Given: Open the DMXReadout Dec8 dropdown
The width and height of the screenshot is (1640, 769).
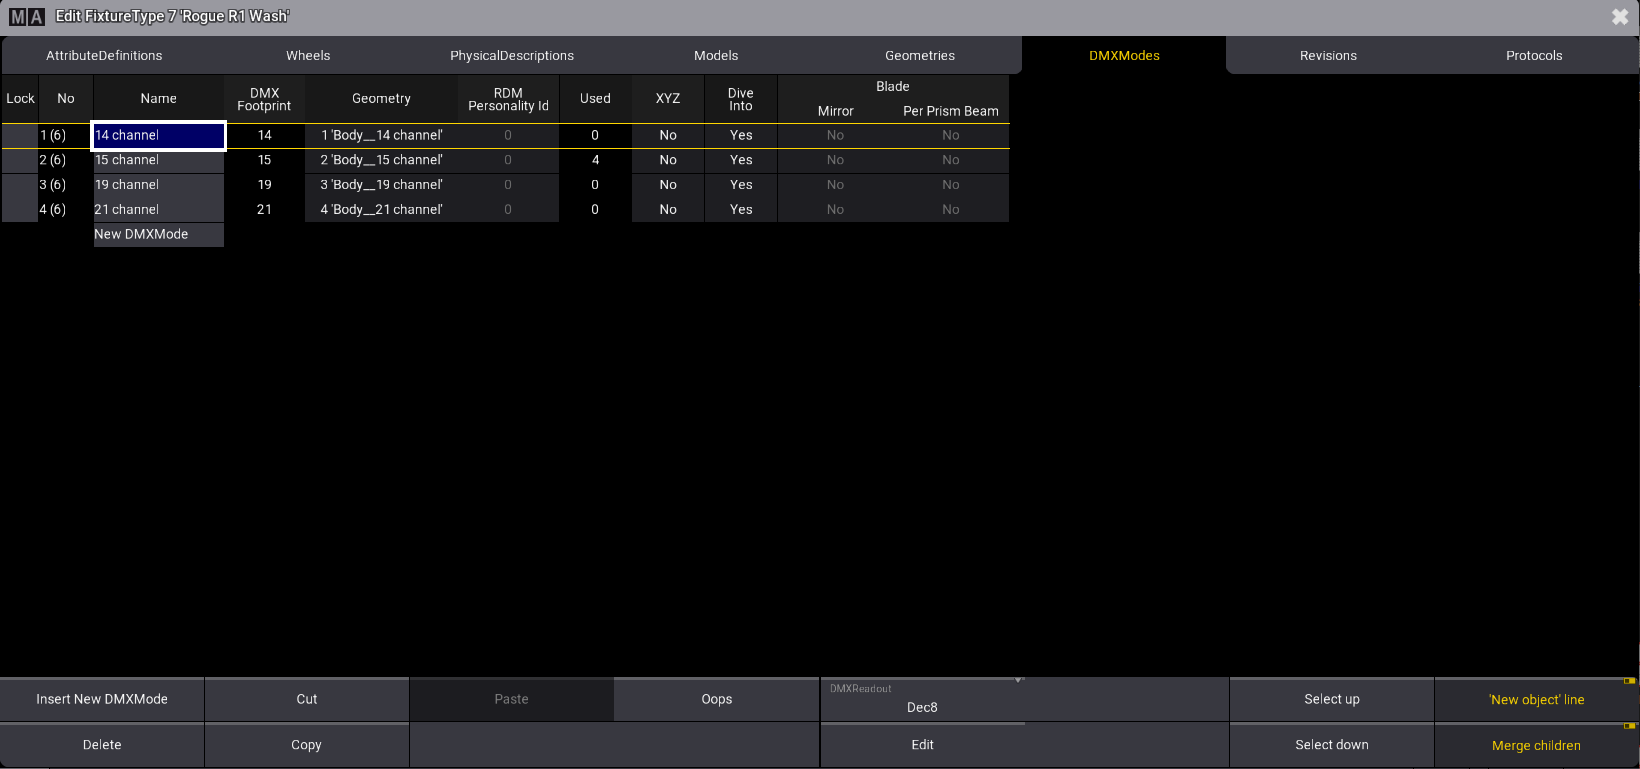Looking at the screenshot, I should click(x=922, y=700).
